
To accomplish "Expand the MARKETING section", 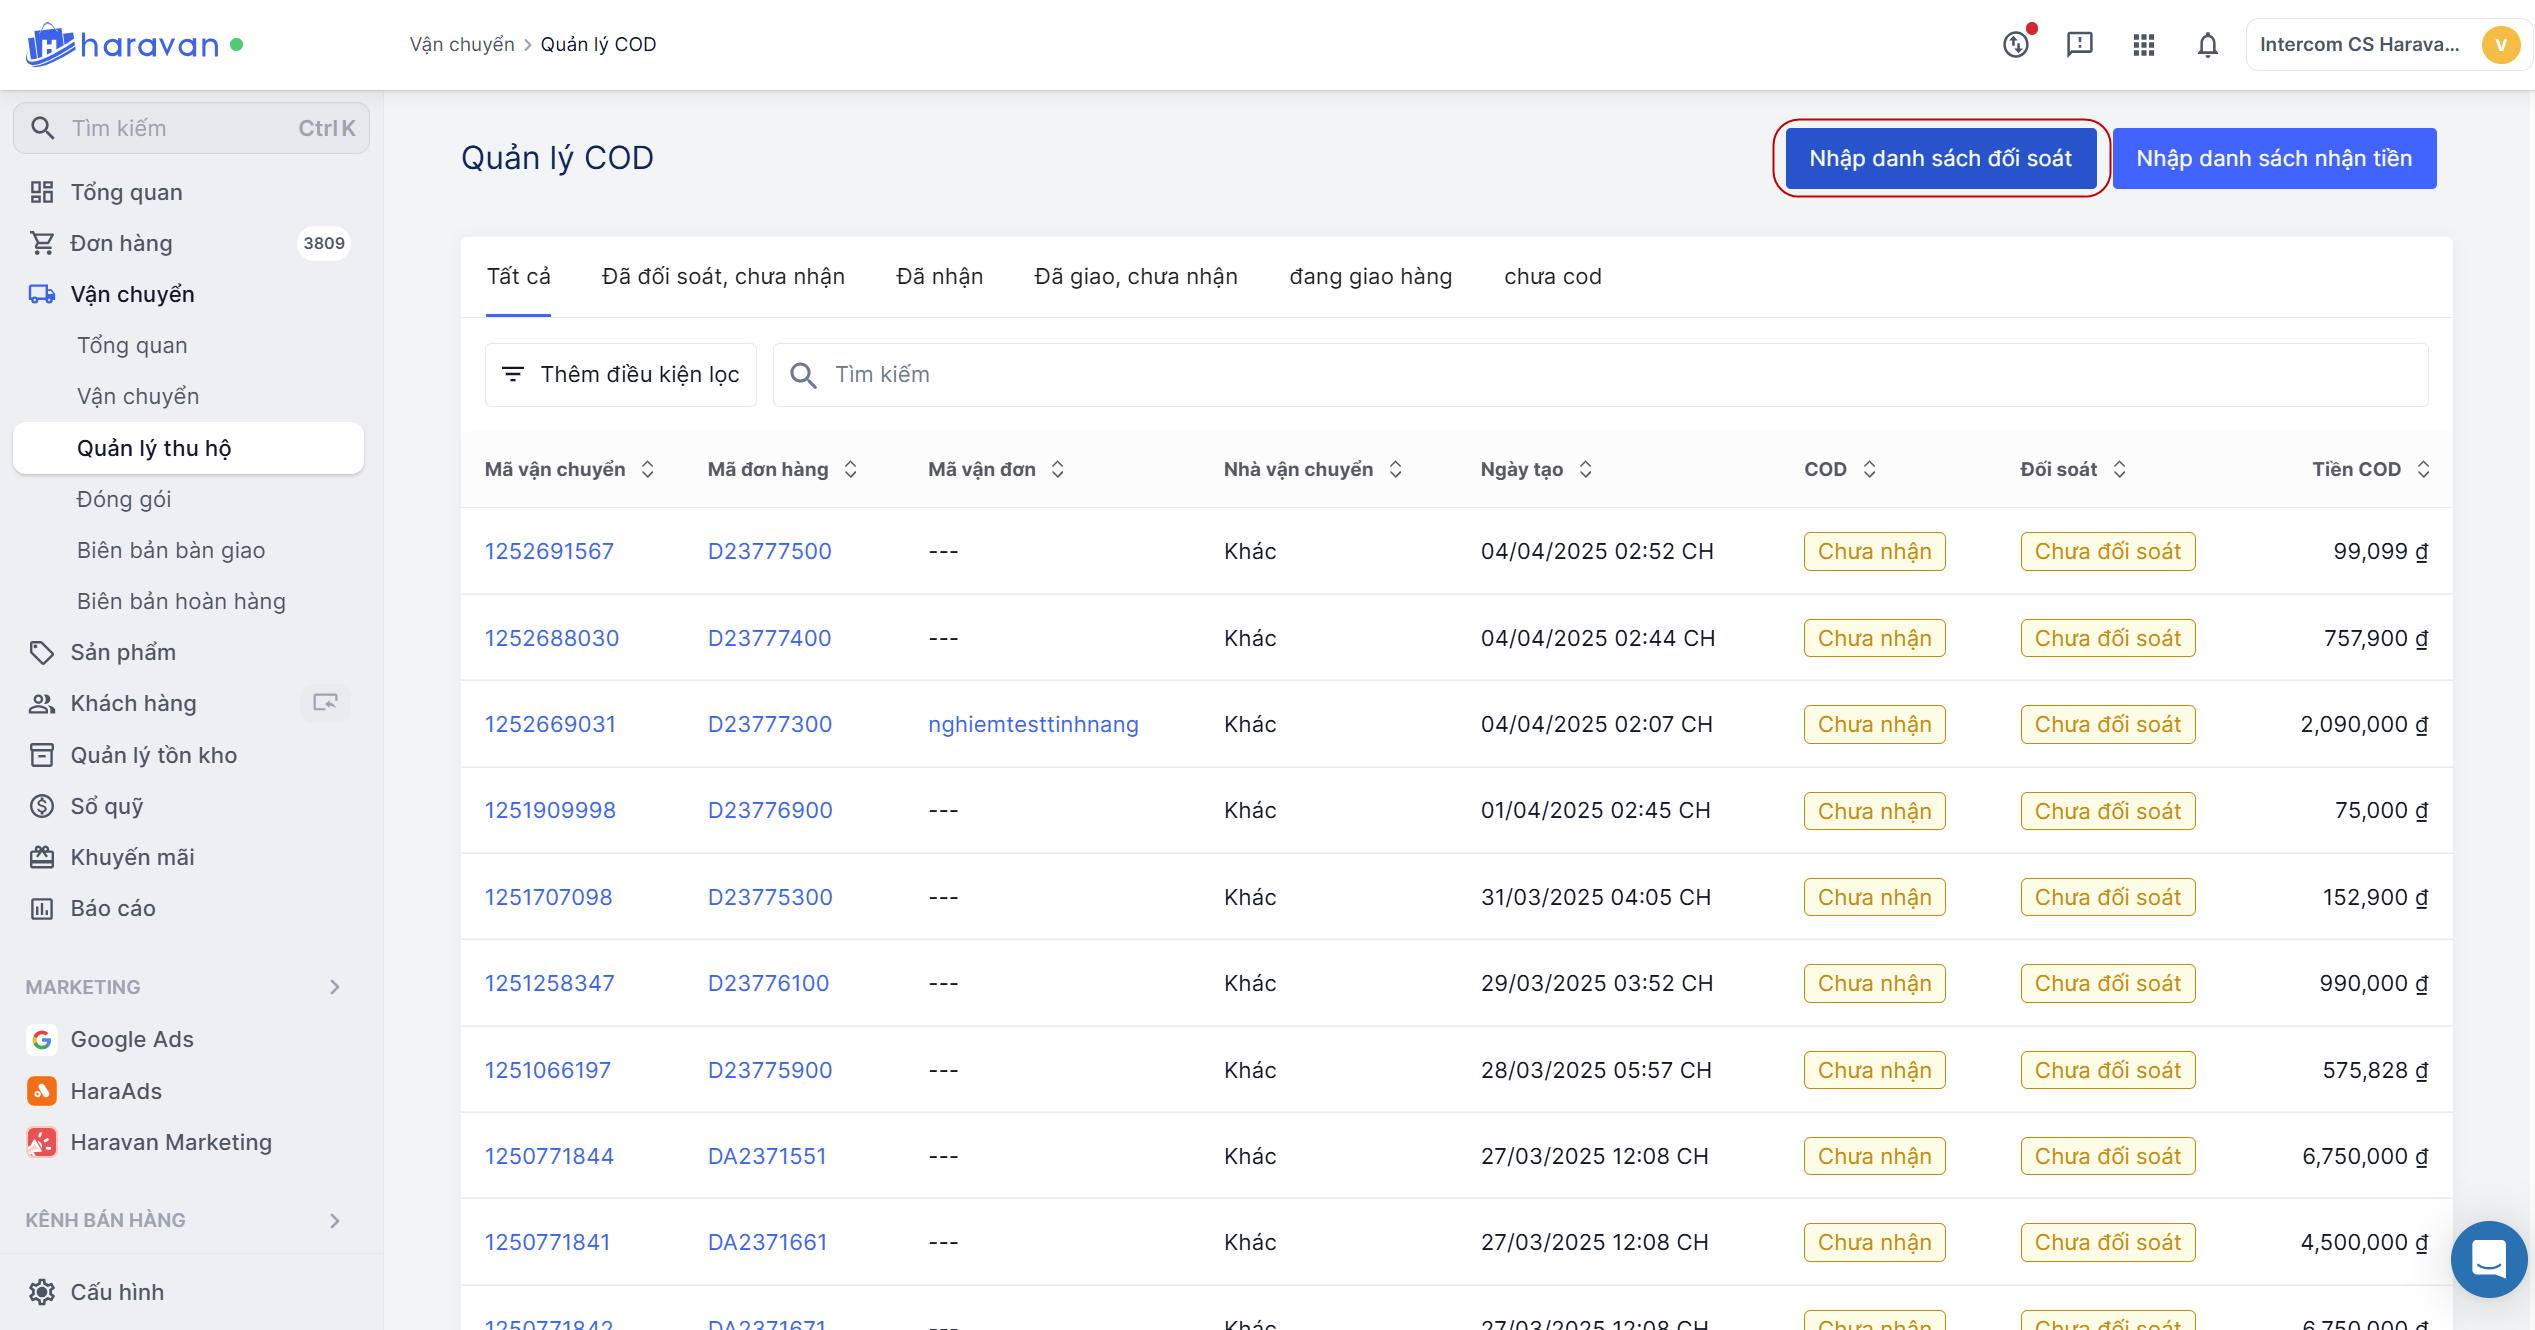I will click(335, 987).
